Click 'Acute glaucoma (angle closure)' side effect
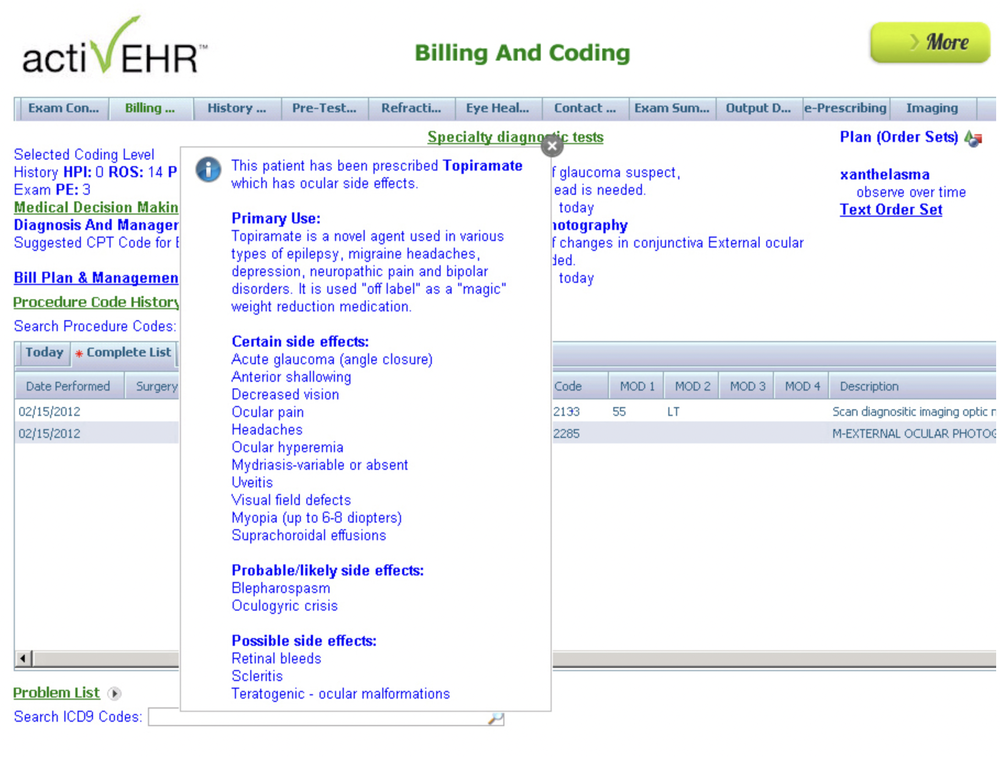1000x757 pixels. pyautogui.click(x=332, y=360)
